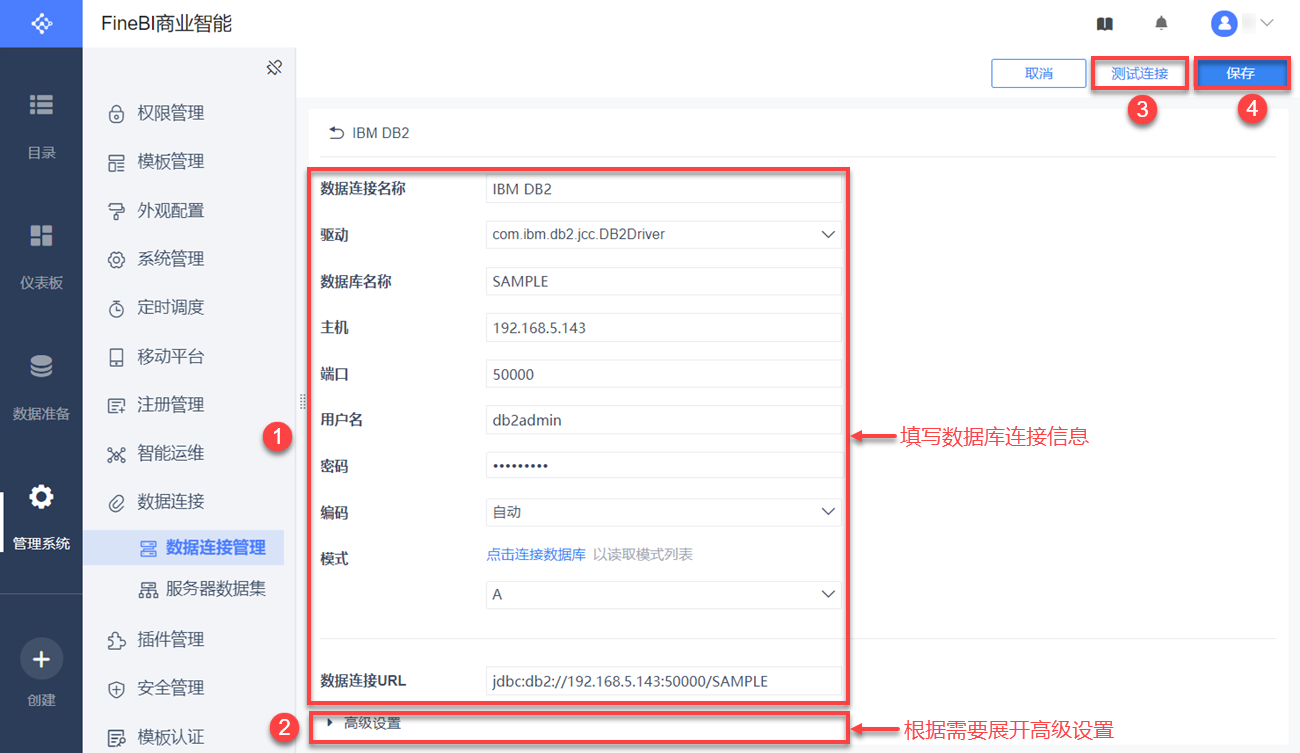Click 点击连接数据库 link
Viewport: 1300px width, 753px height.
click(536, 554)
